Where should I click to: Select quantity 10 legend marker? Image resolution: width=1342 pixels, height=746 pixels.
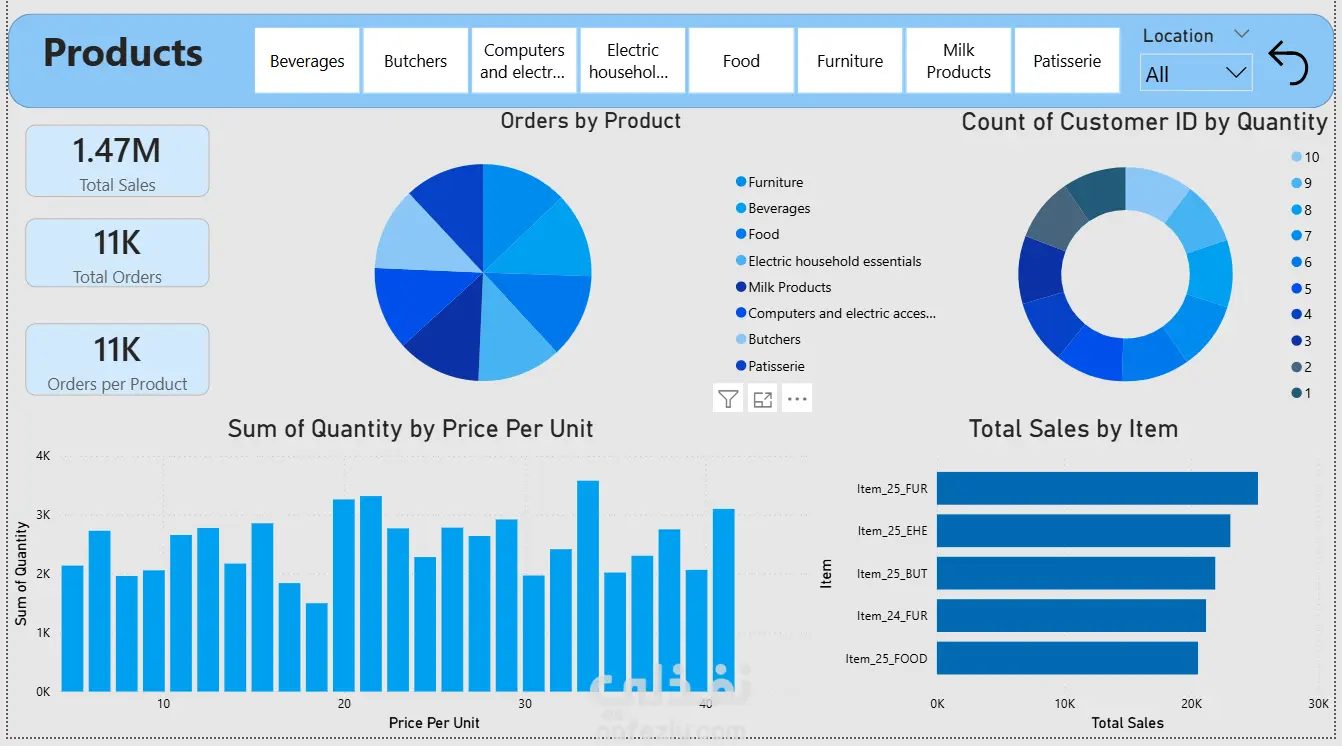tap(1297, 157)
